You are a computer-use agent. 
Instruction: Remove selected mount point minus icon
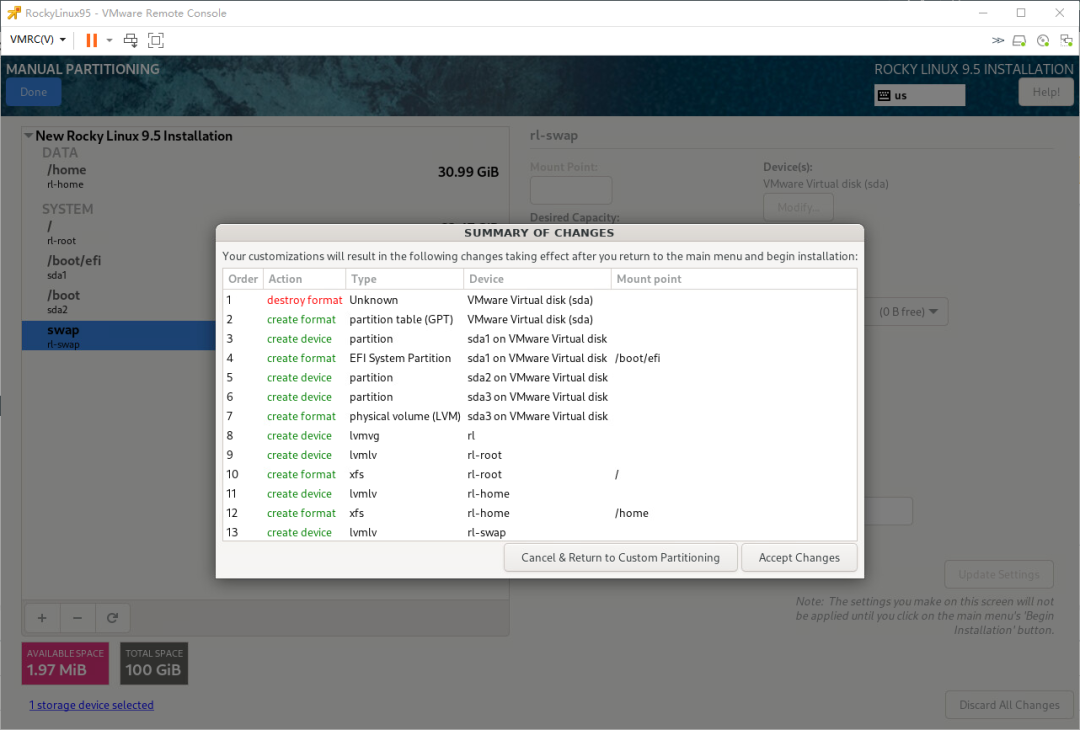click(77, 618)
